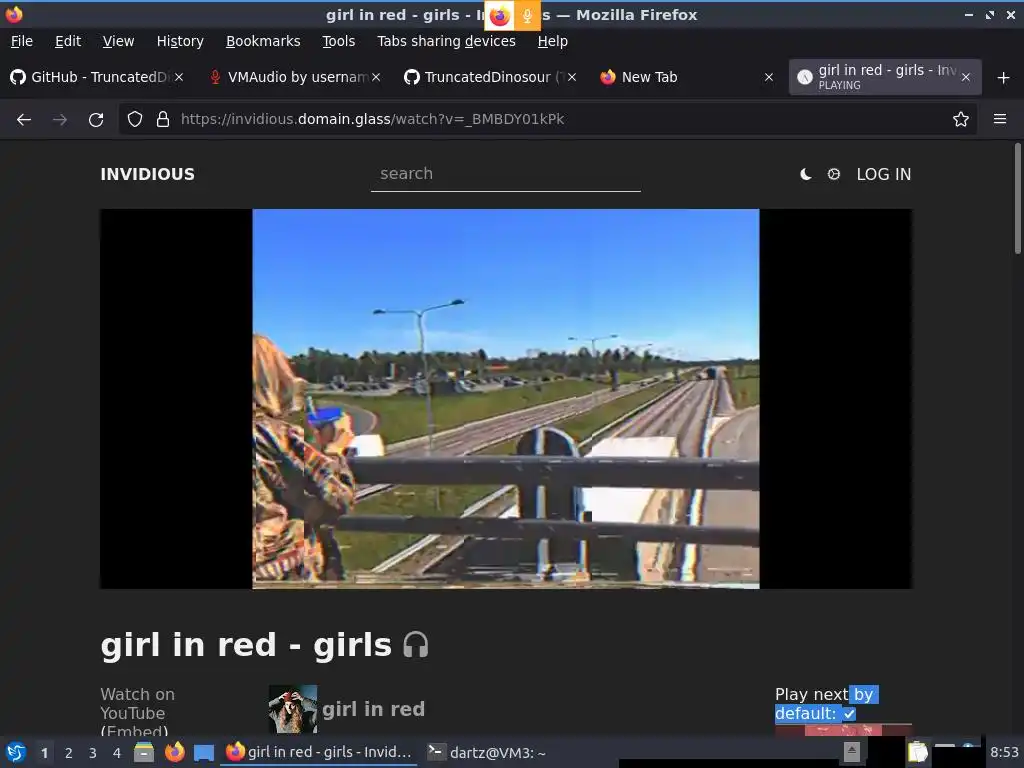Click the video player area
The width and height of the screenshot is (1024, 768).
click(x=506, y=399)
